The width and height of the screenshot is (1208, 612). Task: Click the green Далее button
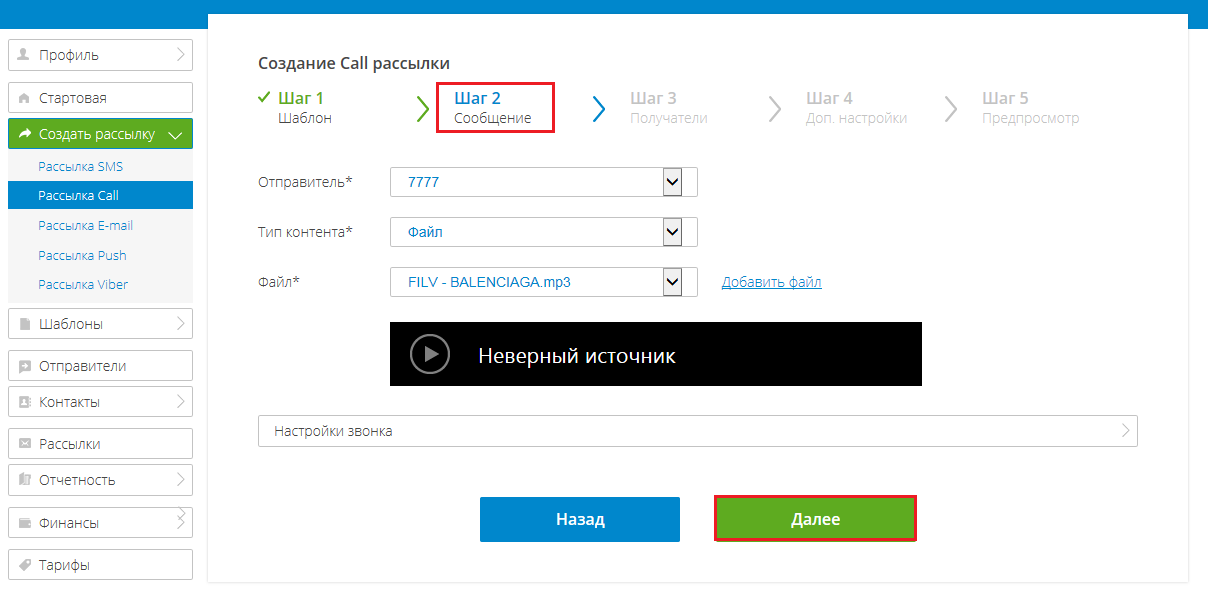point(815,520)
